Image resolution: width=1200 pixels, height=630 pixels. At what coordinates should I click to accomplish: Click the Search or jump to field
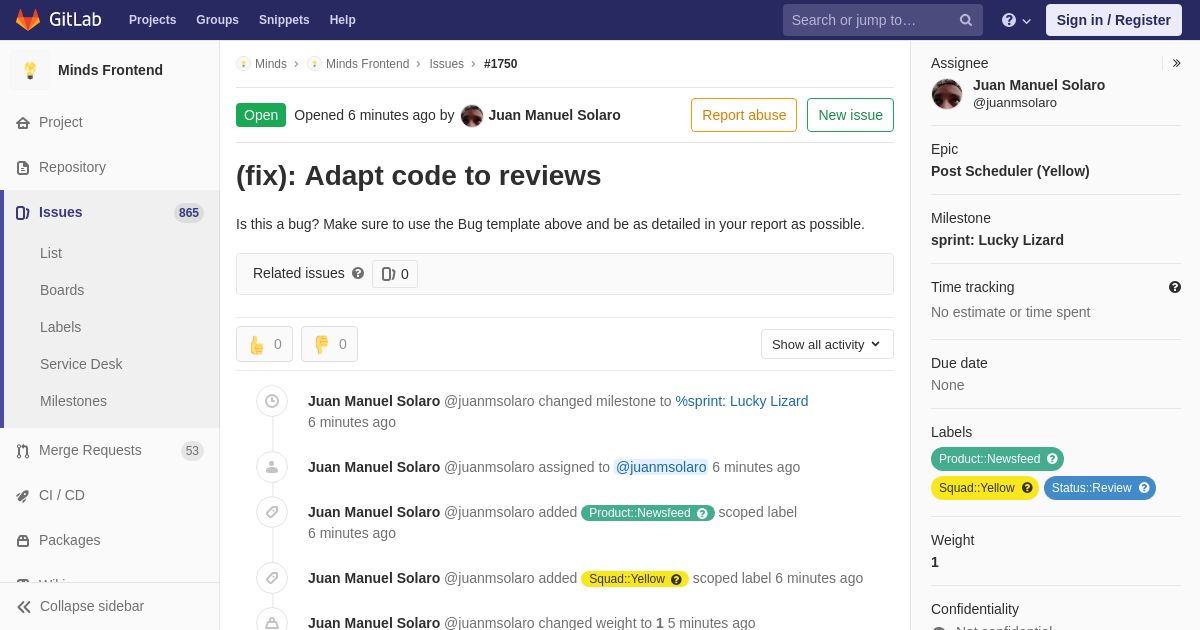pyautogui.click(x=870, y=20)
